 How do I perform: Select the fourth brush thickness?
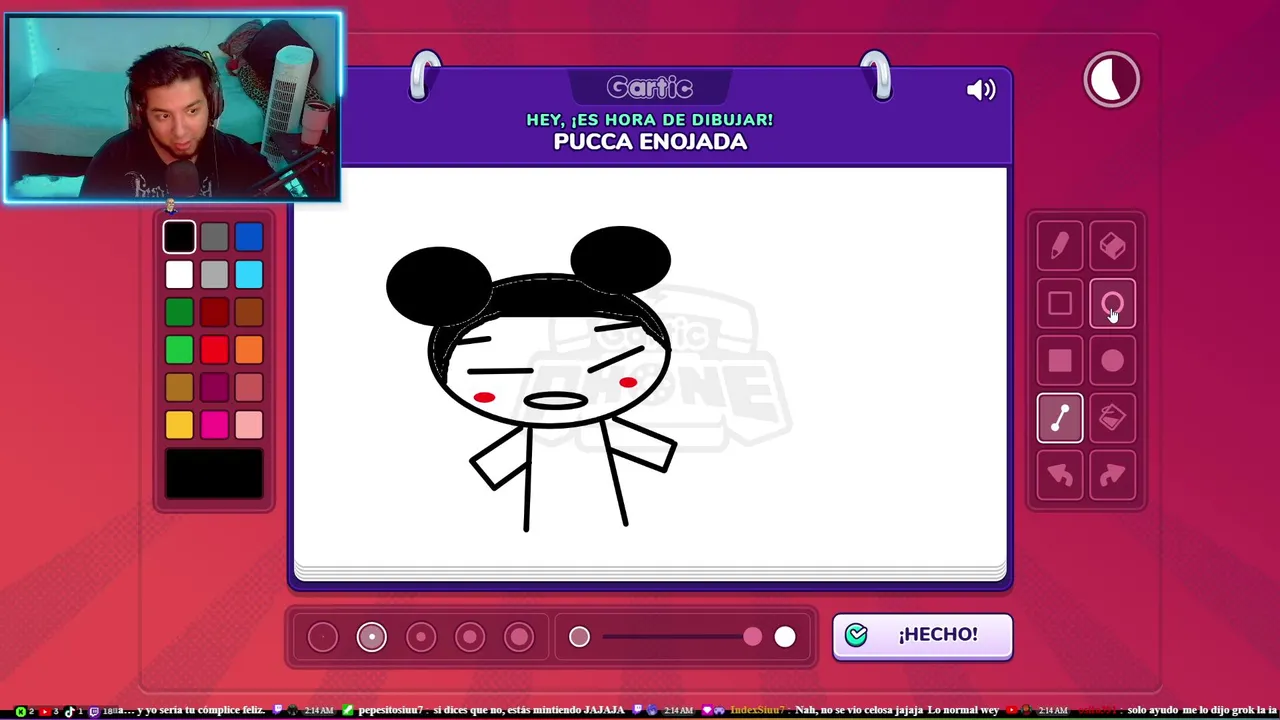point(469,637)
